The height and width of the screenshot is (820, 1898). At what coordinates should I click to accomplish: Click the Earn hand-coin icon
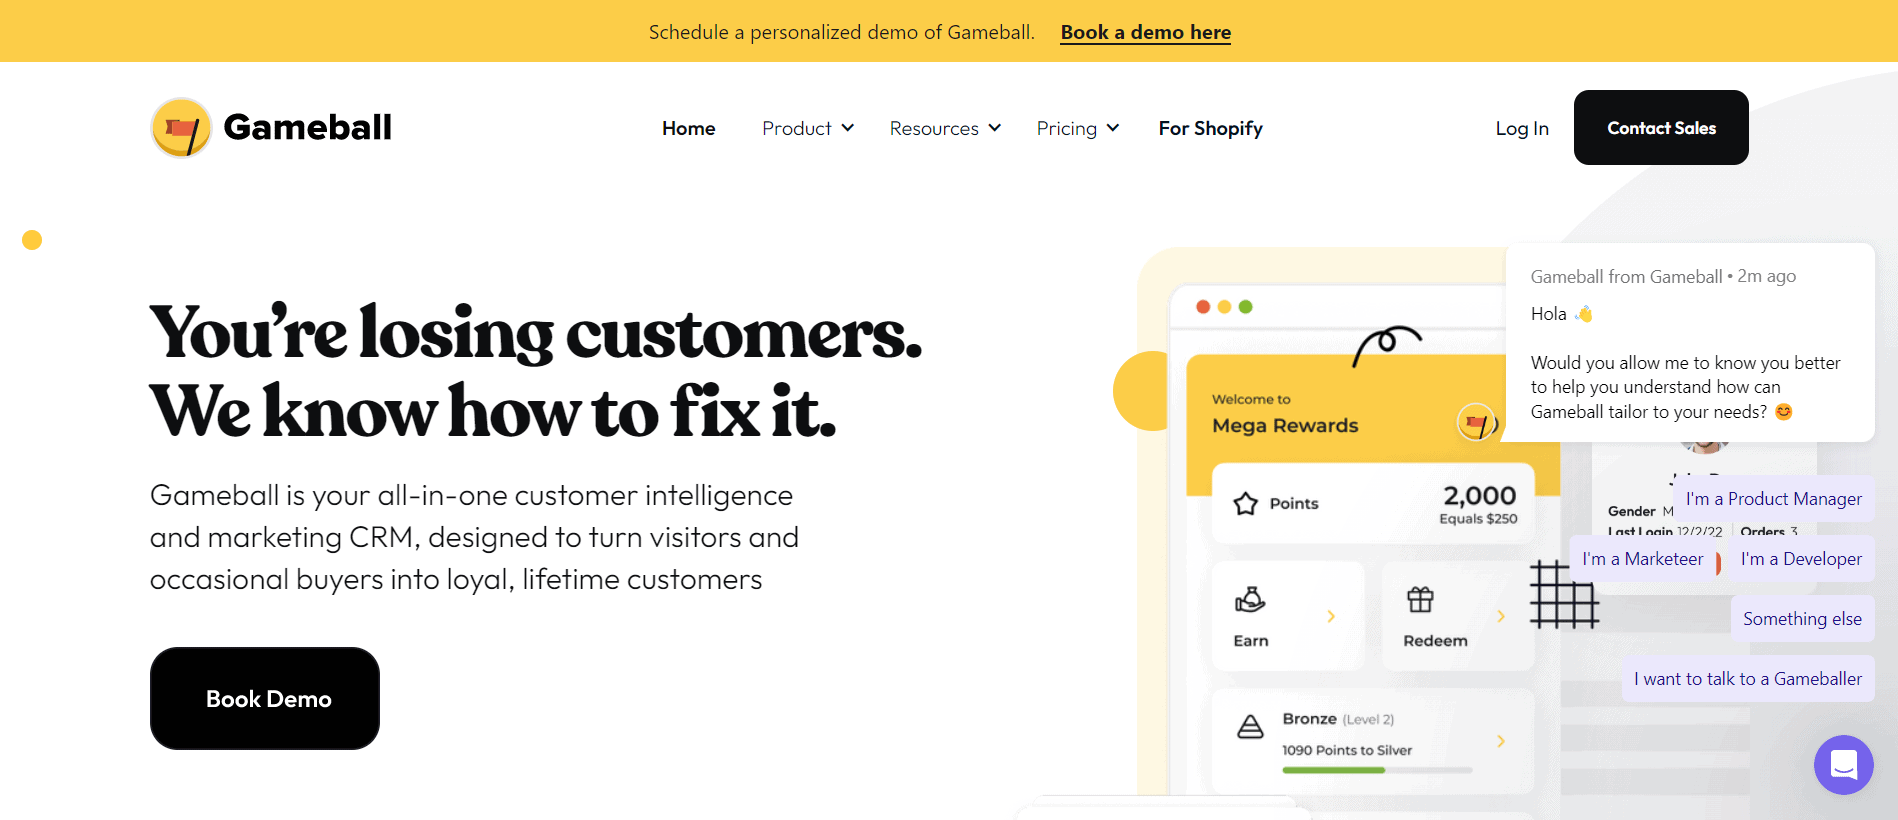tap(1250, 600)
